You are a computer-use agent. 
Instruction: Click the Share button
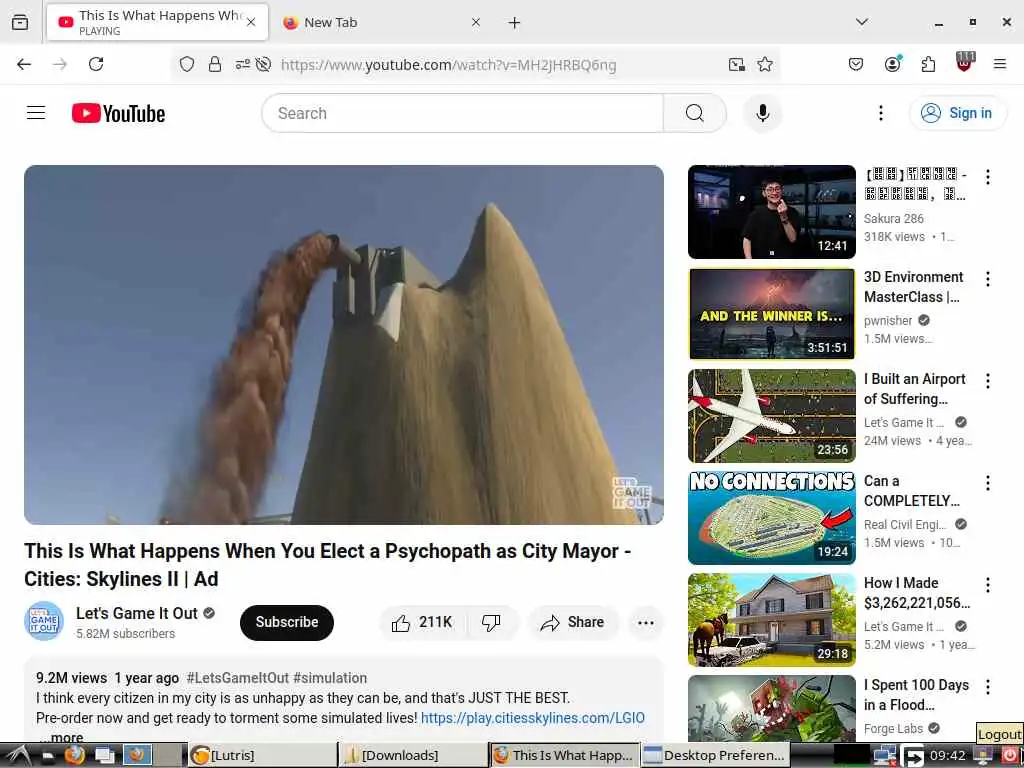(572, 622)
